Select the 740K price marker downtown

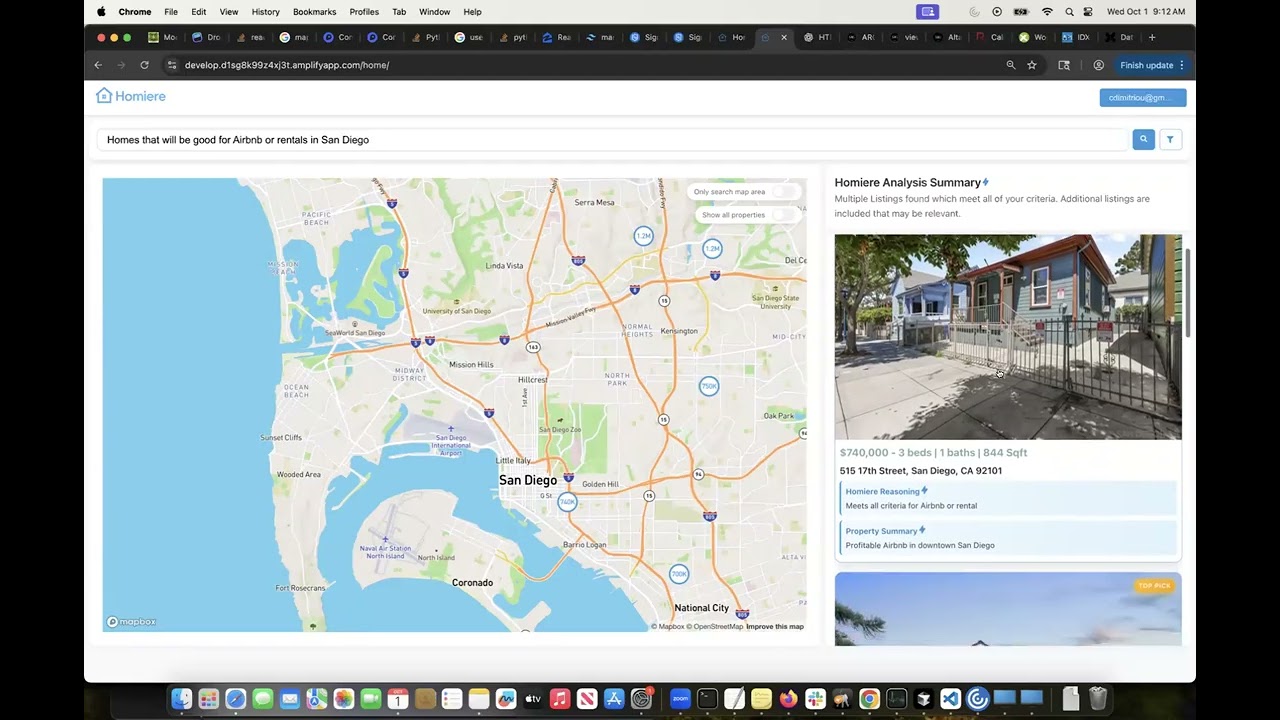click(567, 502)
